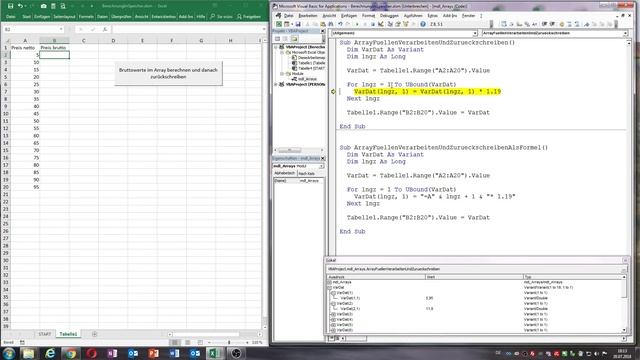Click Procedure View icon below the code window

point(331,338)
